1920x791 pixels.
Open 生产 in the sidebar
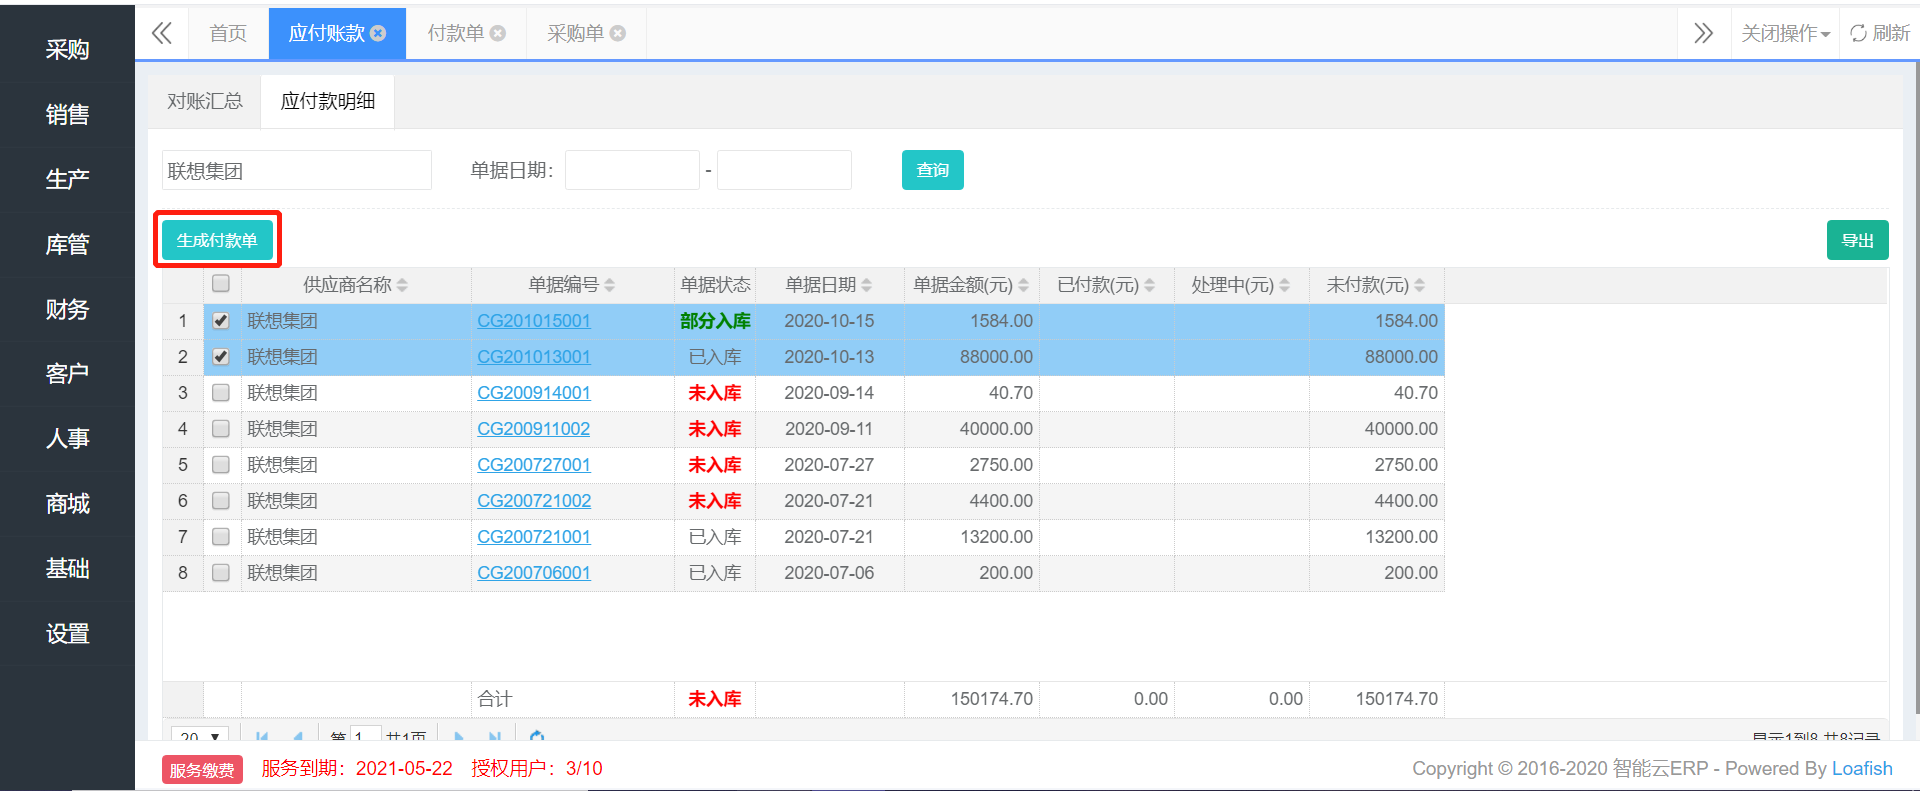[67, 179]
